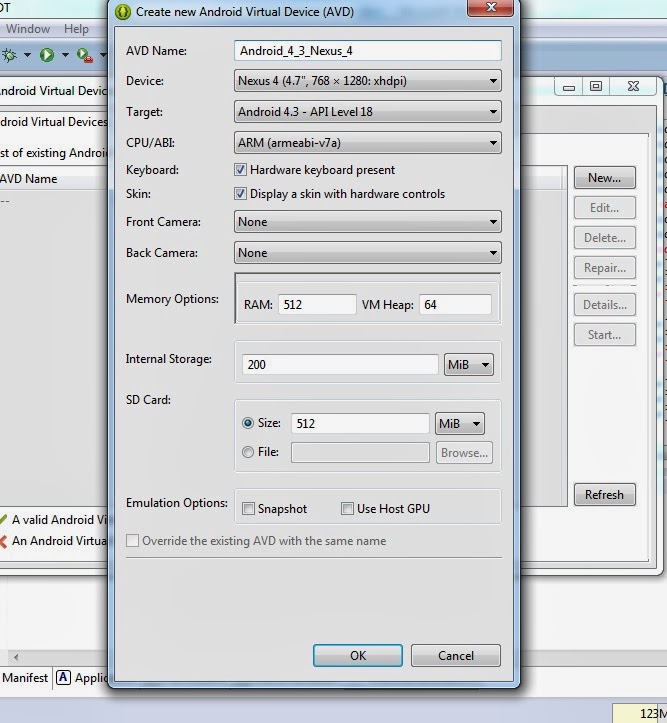Click the Delete... button in AVD Manager

tap(605, 238)
